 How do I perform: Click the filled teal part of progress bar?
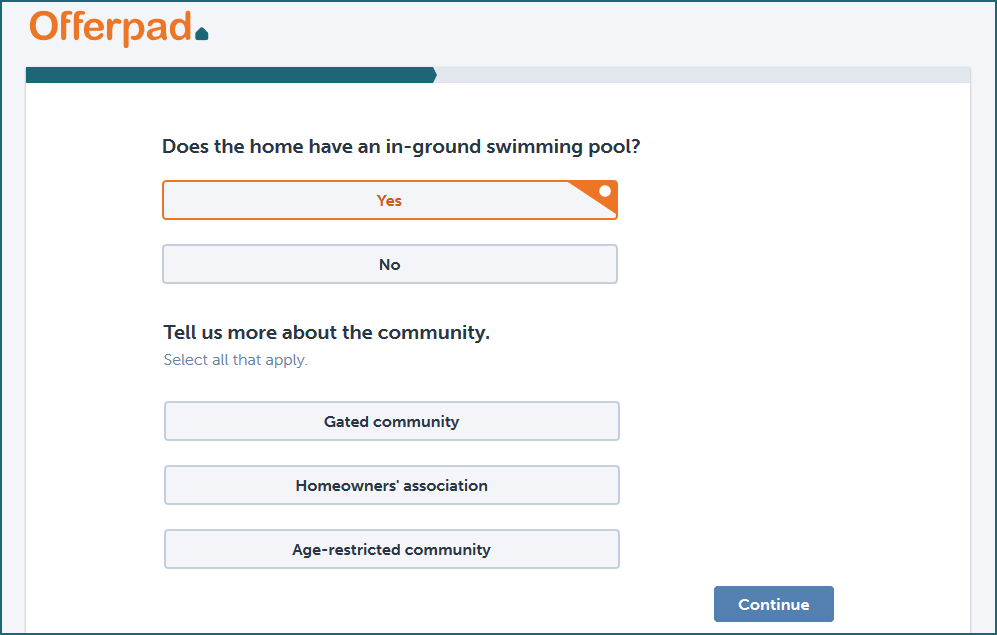230,75
